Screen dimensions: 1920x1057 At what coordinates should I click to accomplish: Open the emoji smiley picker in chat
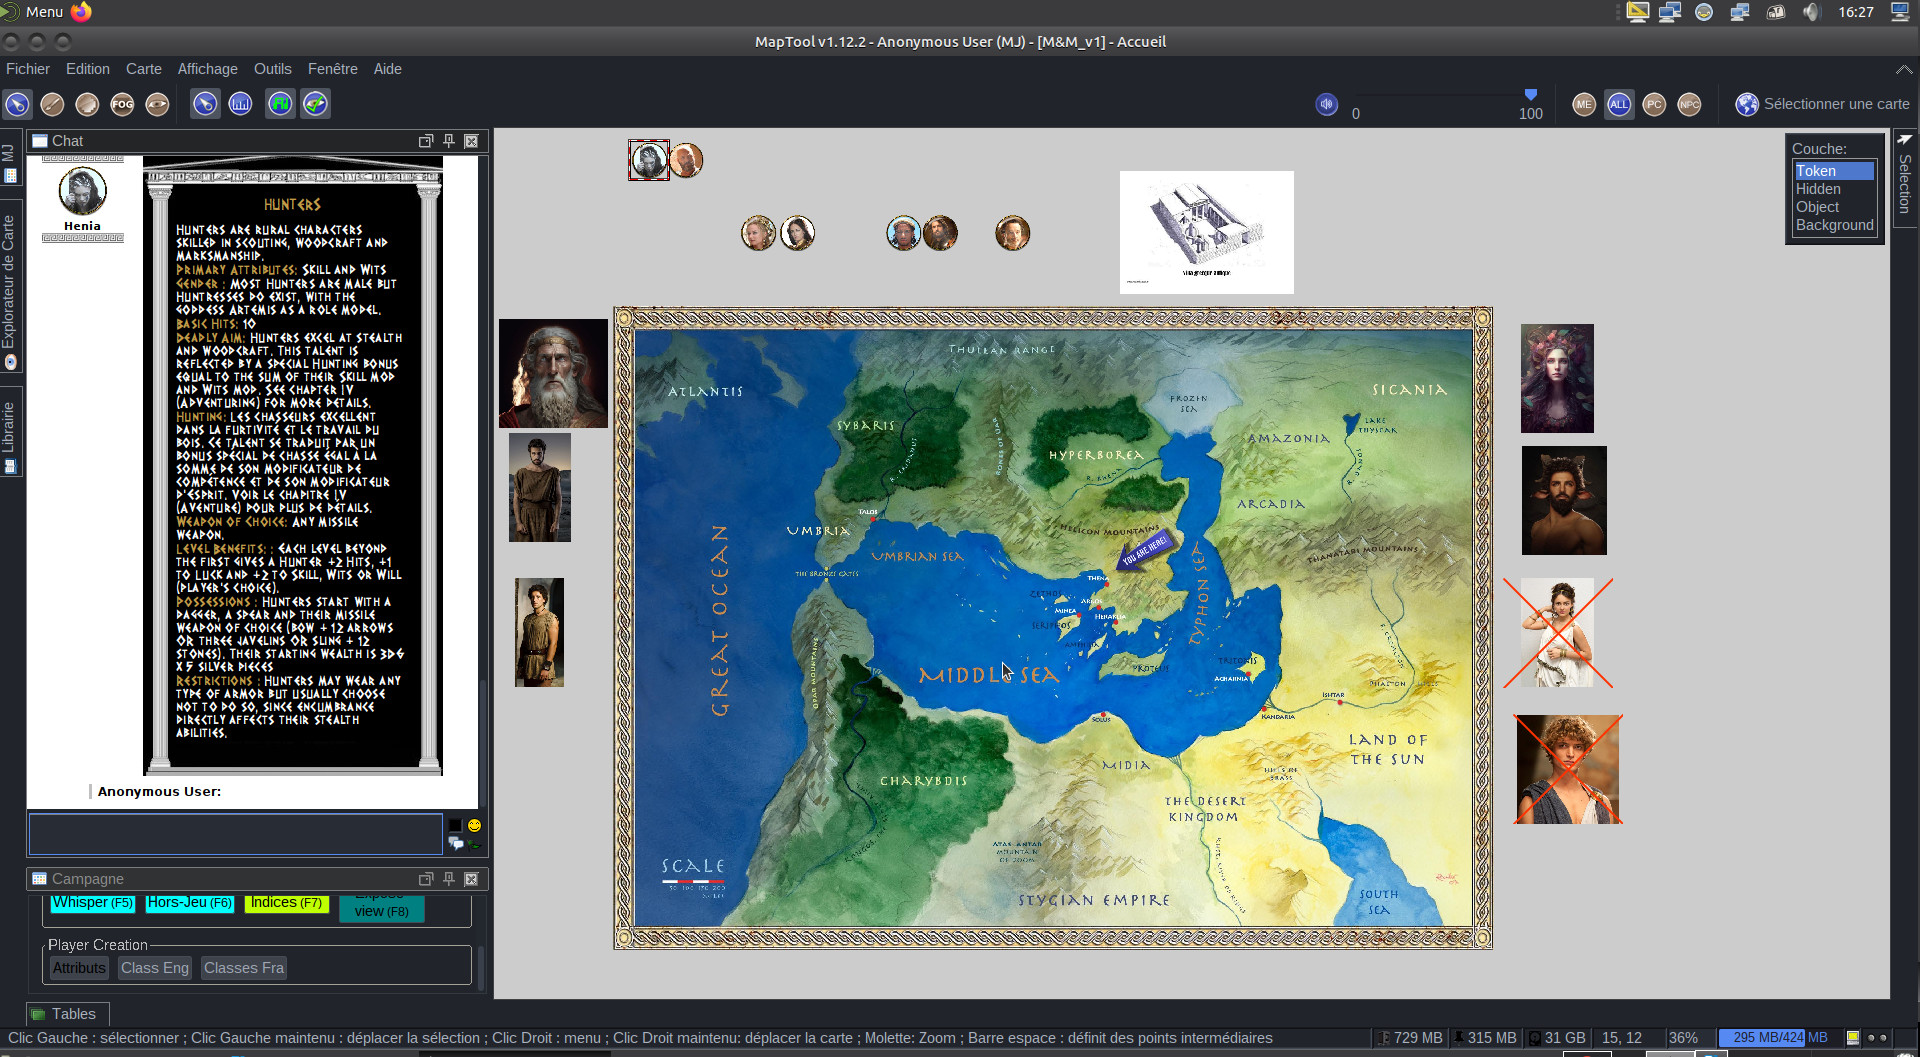[x=475, y=826]
